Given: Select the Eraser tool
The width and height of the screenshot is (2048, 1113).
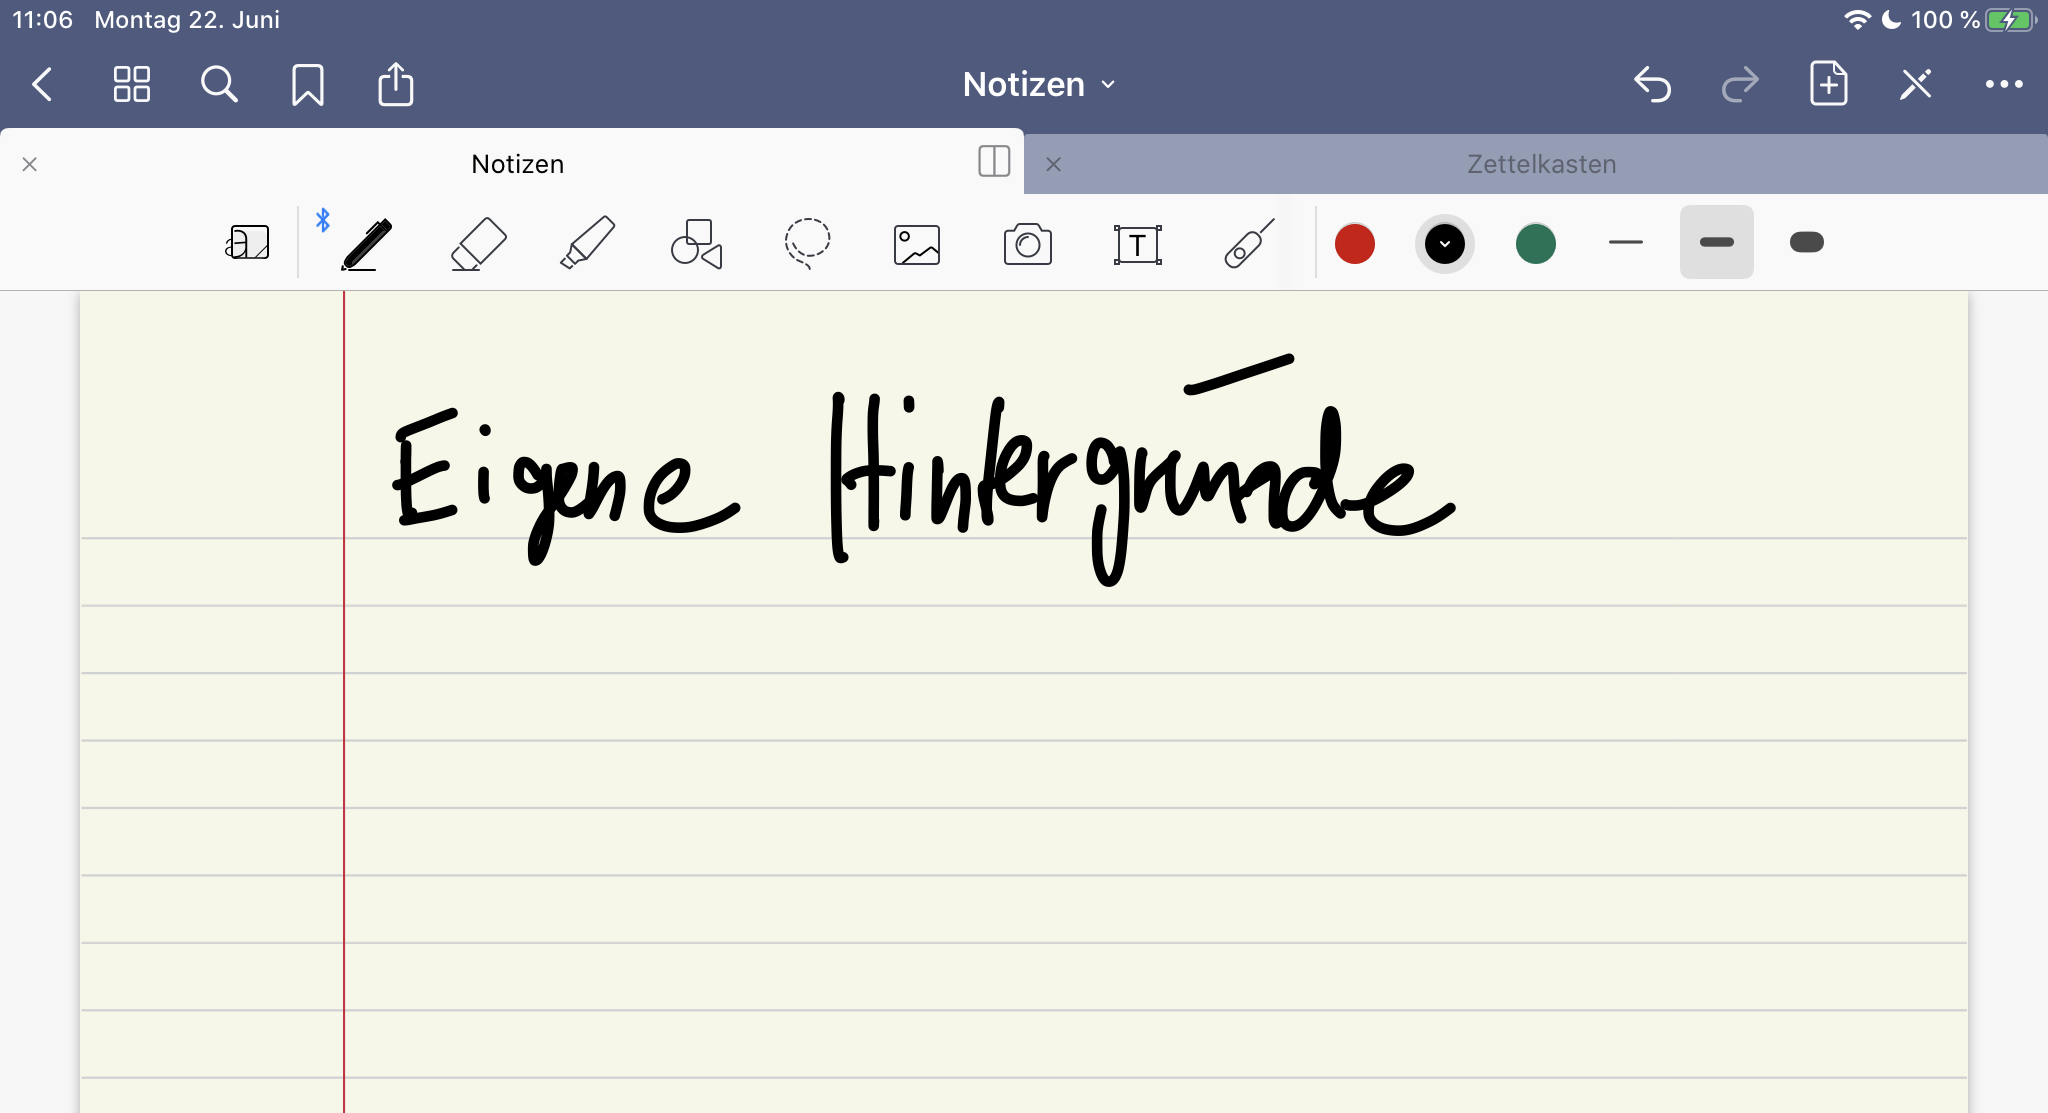Looking at the screenshot, I should point(478,243).
